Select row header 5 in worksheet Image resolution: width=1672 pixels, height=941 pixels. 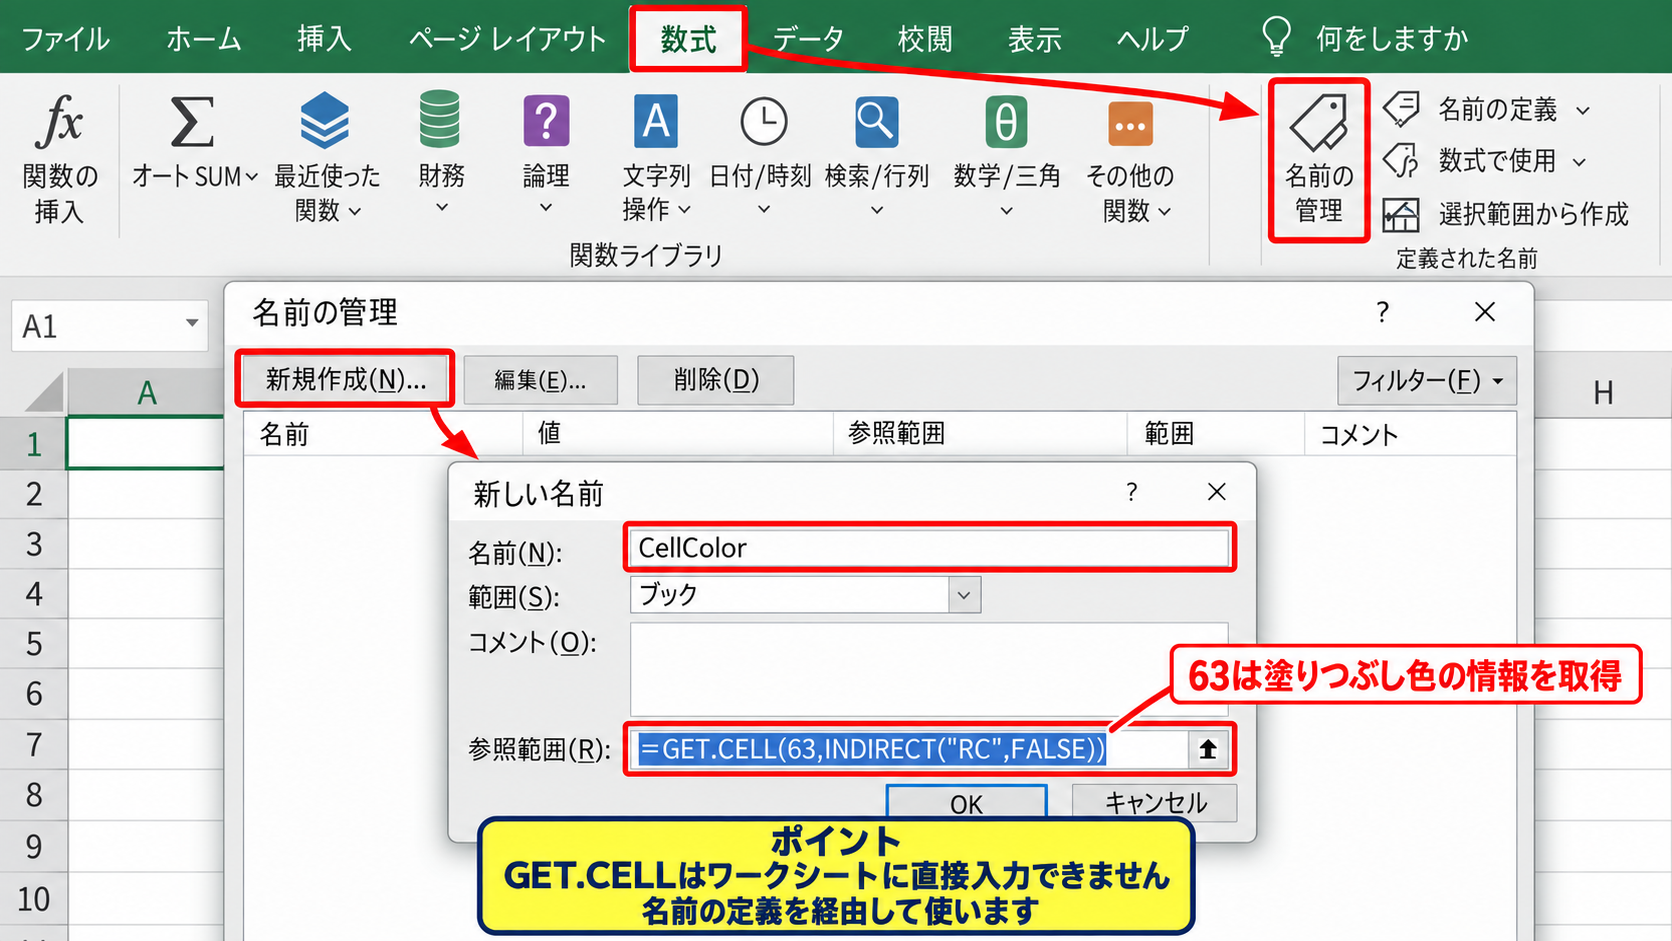34,643
